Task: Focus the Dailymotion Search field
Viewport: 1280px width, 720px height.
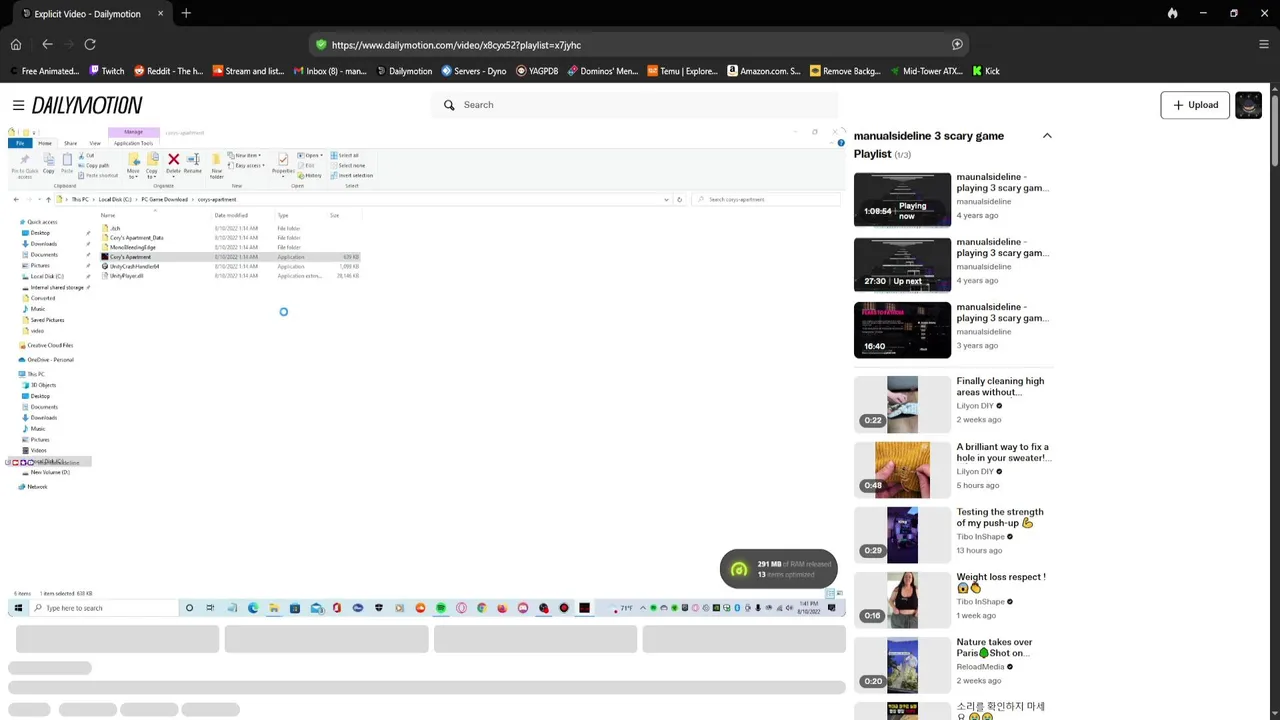Action: click(x=635, y=105)
